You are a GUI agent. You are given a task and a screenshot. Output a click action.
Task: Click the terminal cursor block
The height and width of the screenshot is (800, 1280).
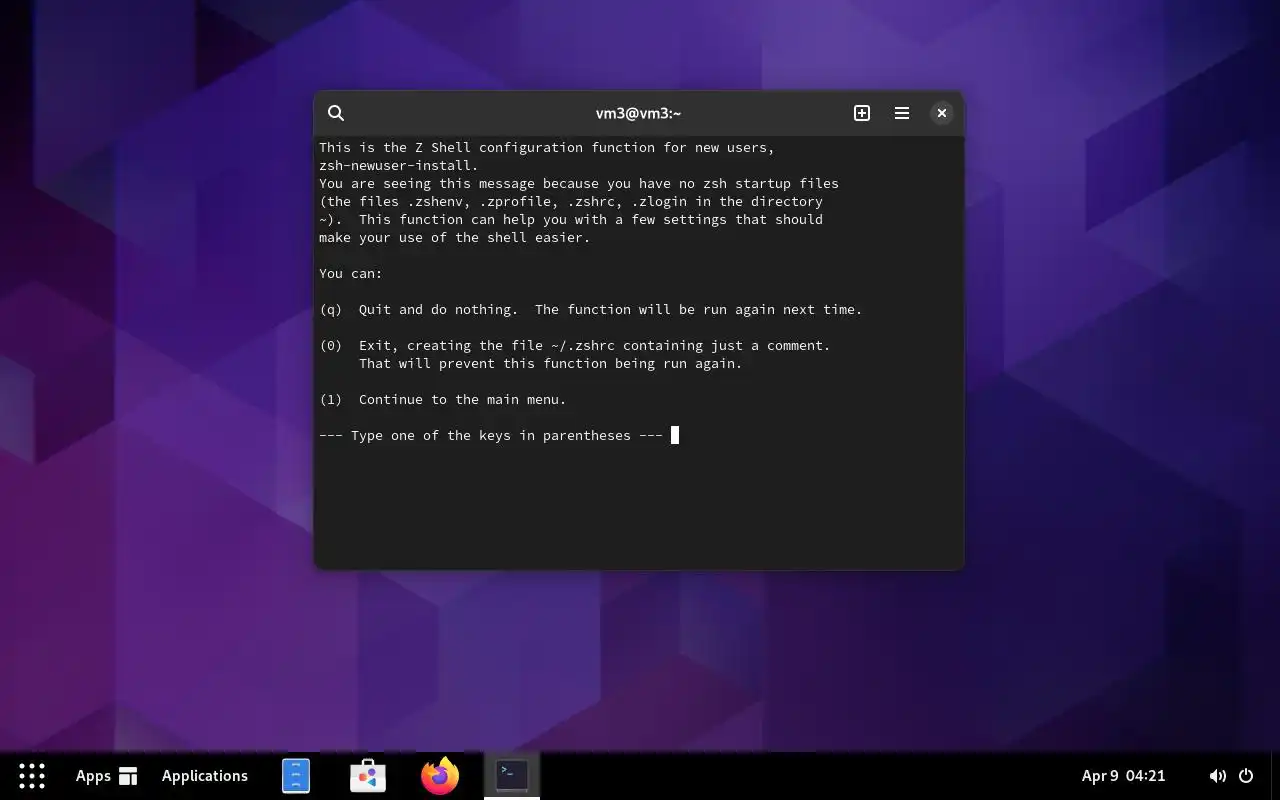(675, 435)
